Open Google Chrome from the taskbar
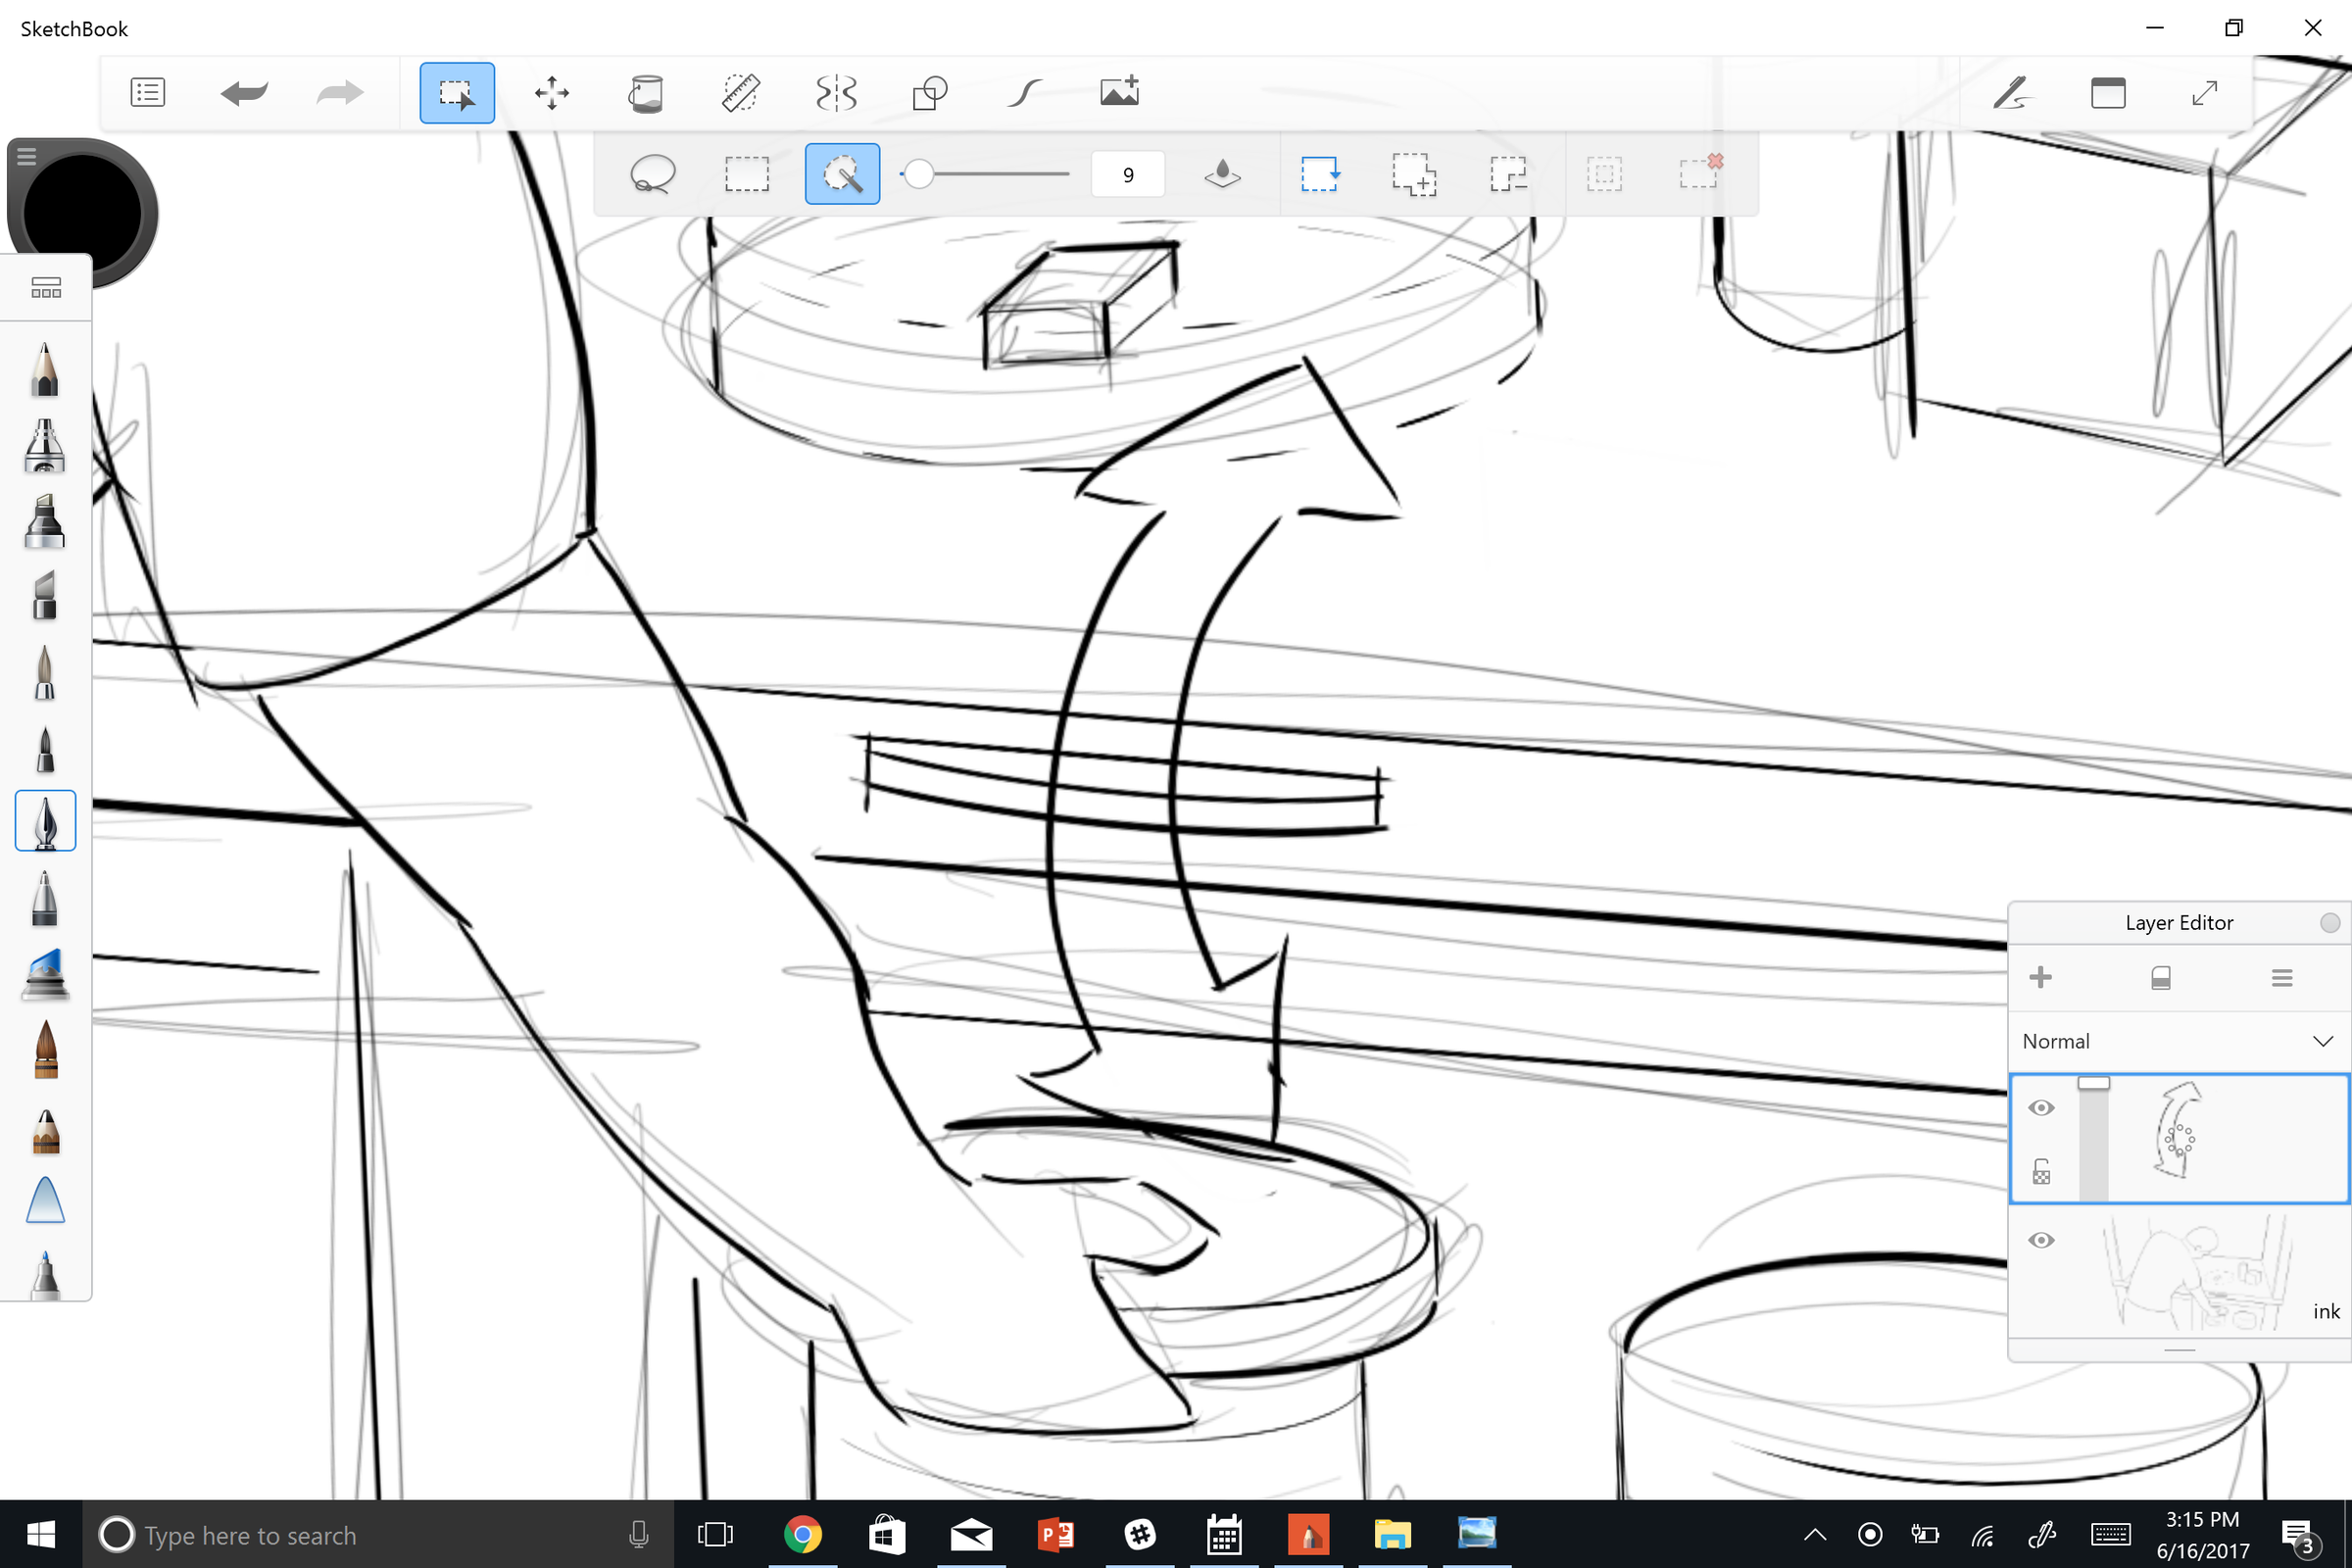Viewport: 2352px width, 1568px height. pyautogui.click(x=801, y=1534)
